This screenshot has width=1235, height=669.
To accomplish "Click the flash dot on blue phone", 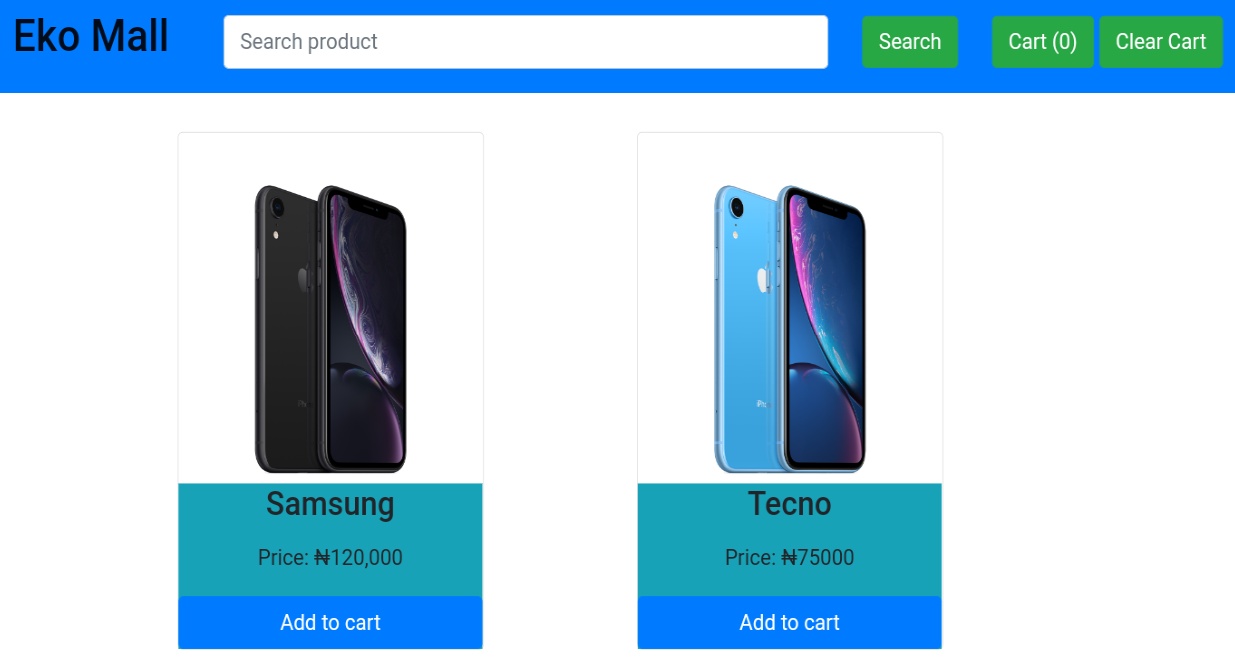I will point(736,236).
